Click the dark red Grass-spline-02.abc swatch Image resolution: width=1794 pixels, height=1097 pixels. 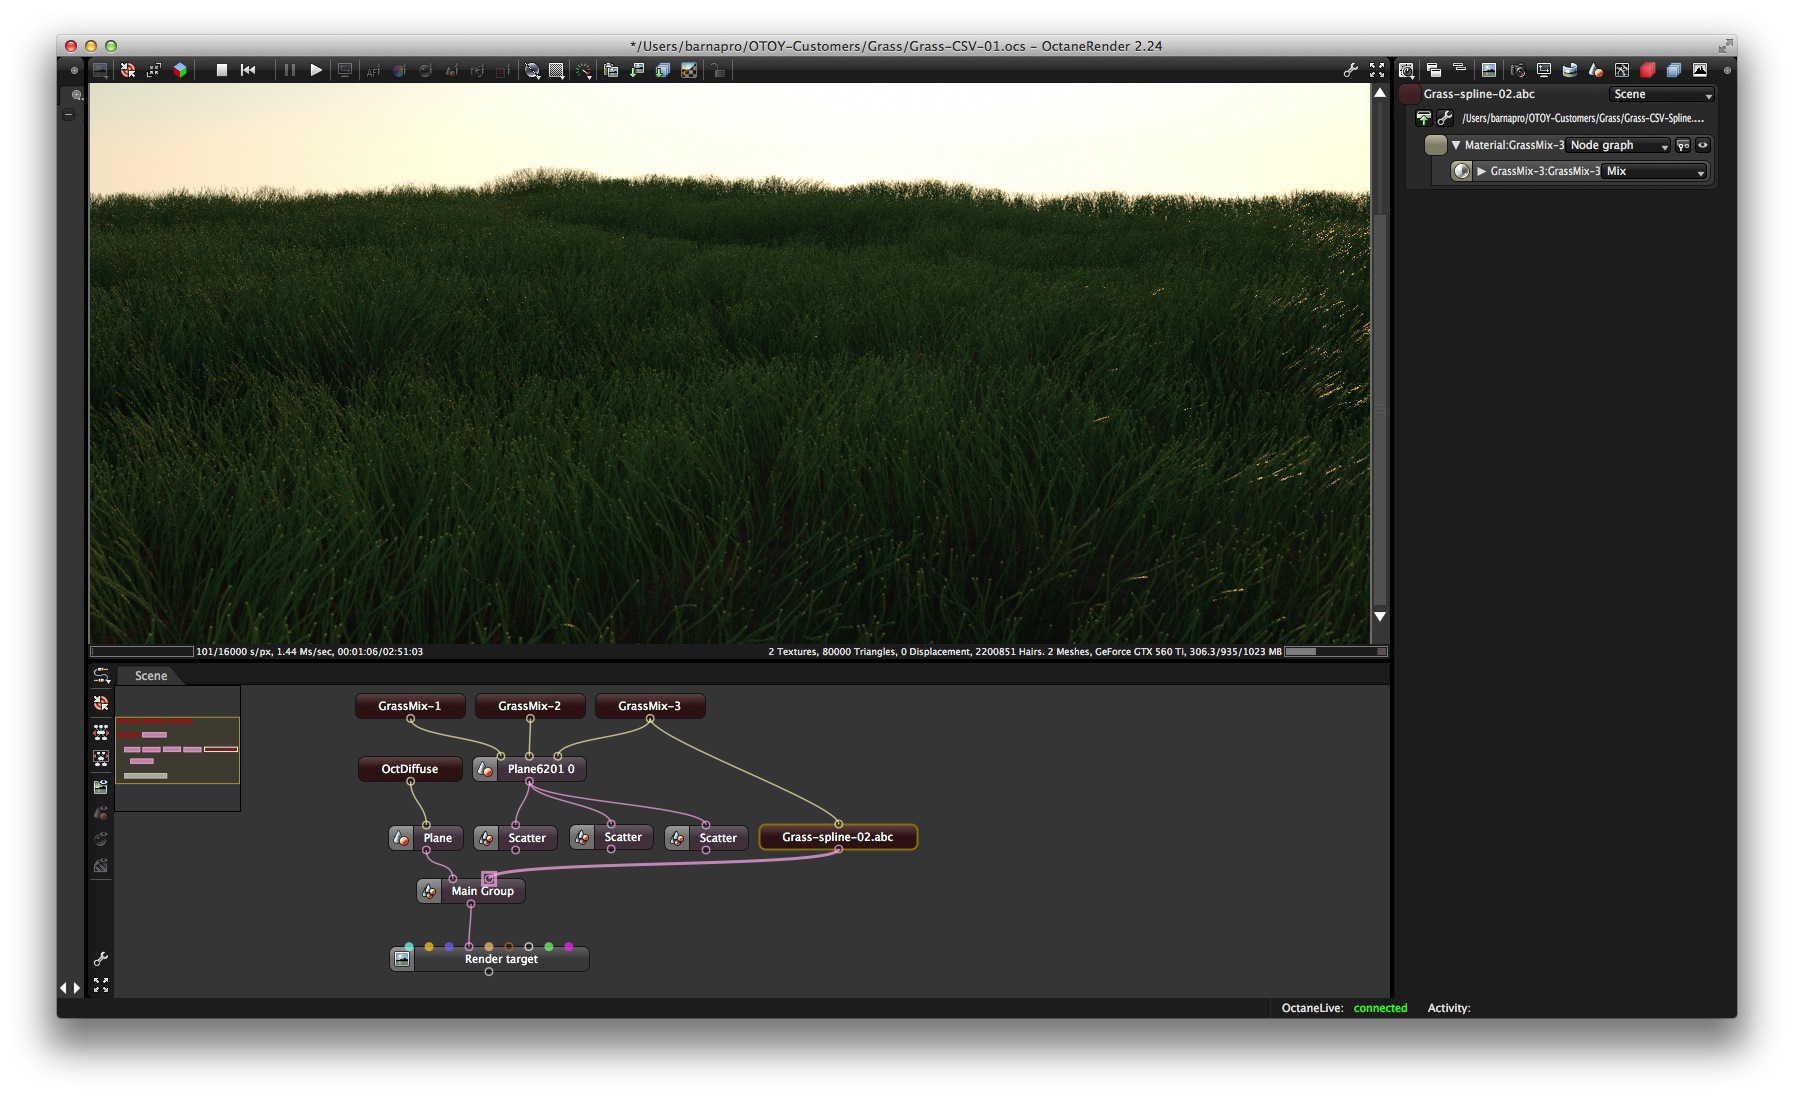tap(1410, 94)
